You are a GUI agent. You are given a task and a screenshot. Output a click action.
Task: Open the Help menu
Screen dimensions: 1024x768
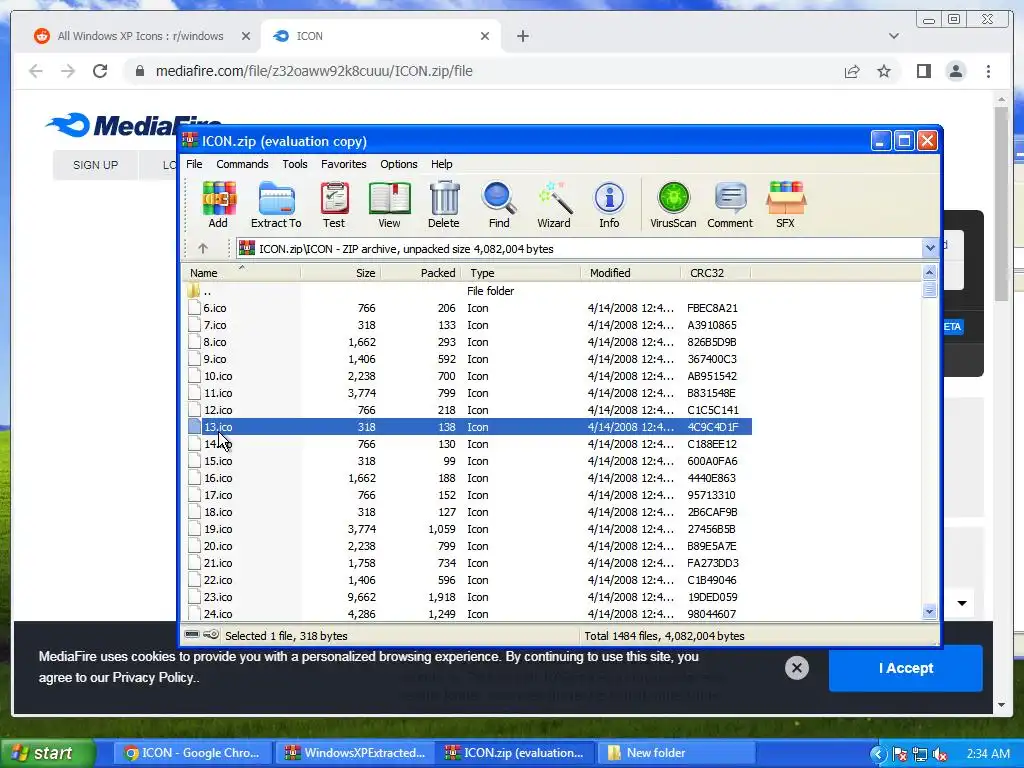click(x=441, y=164)
